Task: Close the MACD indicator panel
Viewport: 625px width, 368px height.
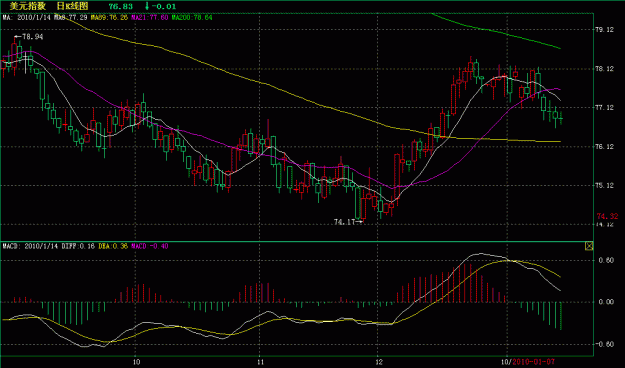Action: click(589, 246)
